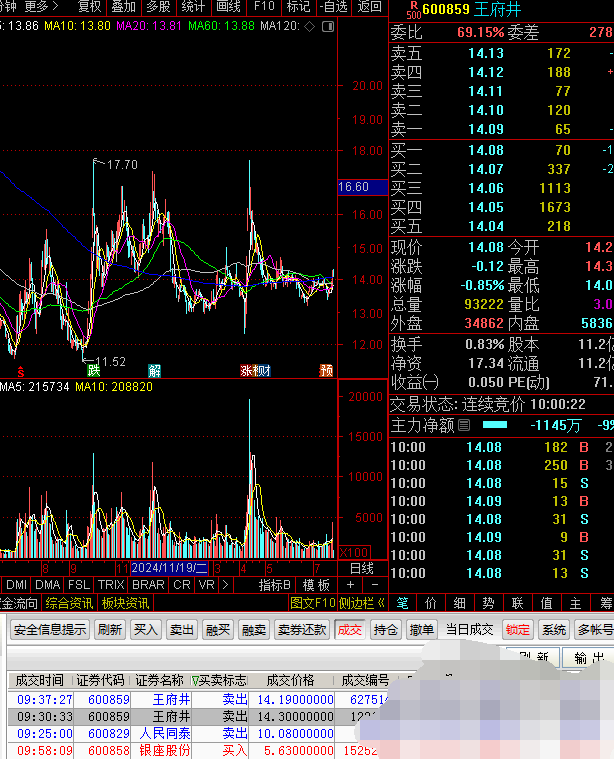This screenshot has height=759, width=614.
Task: Open the 综合资讯 tab
Action: tap(69, 603)
